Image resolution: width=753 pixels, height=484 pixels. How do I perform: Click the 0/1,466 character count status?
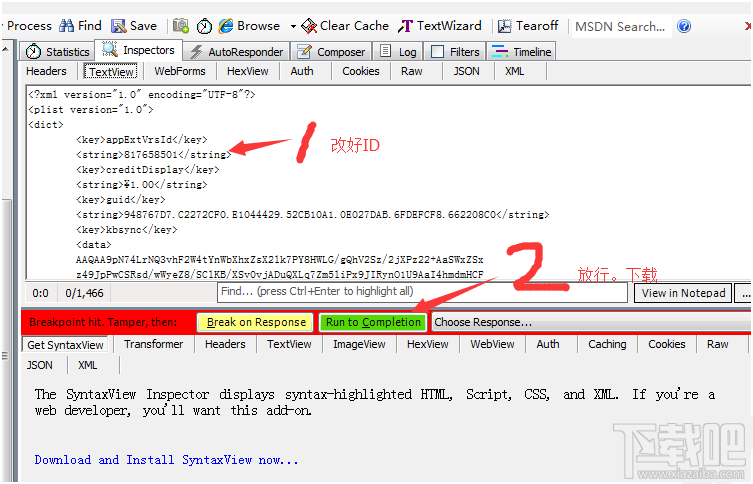pyautogui.click(x=84, y=293)
